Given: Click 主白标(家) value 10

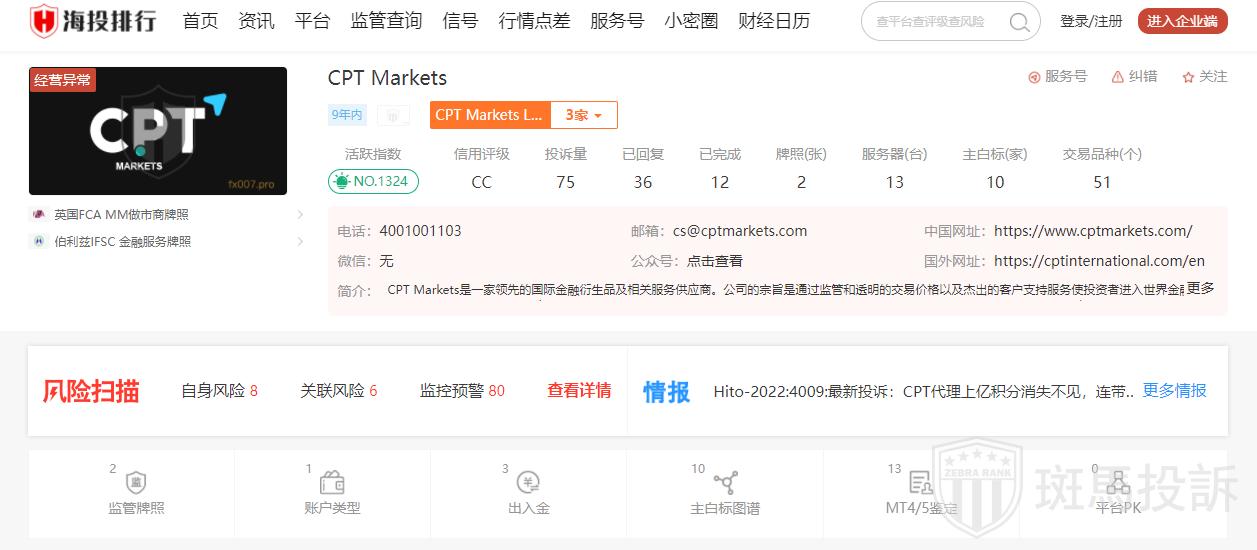Looking at the screenshot, I should pos(995,182).
